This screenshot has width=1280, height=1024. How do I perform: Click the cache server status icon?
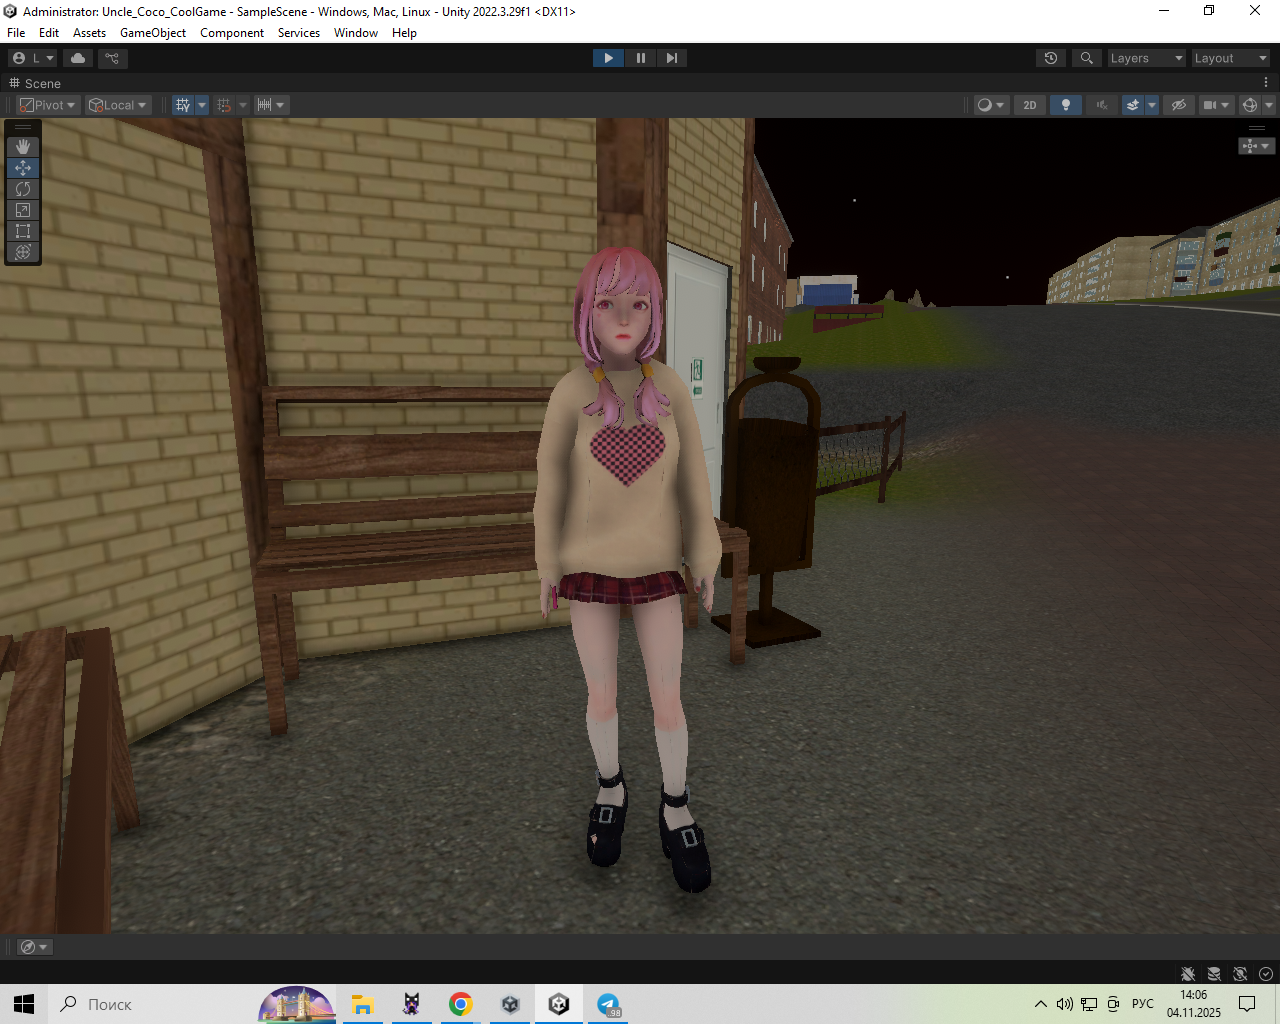point(1214,974)
